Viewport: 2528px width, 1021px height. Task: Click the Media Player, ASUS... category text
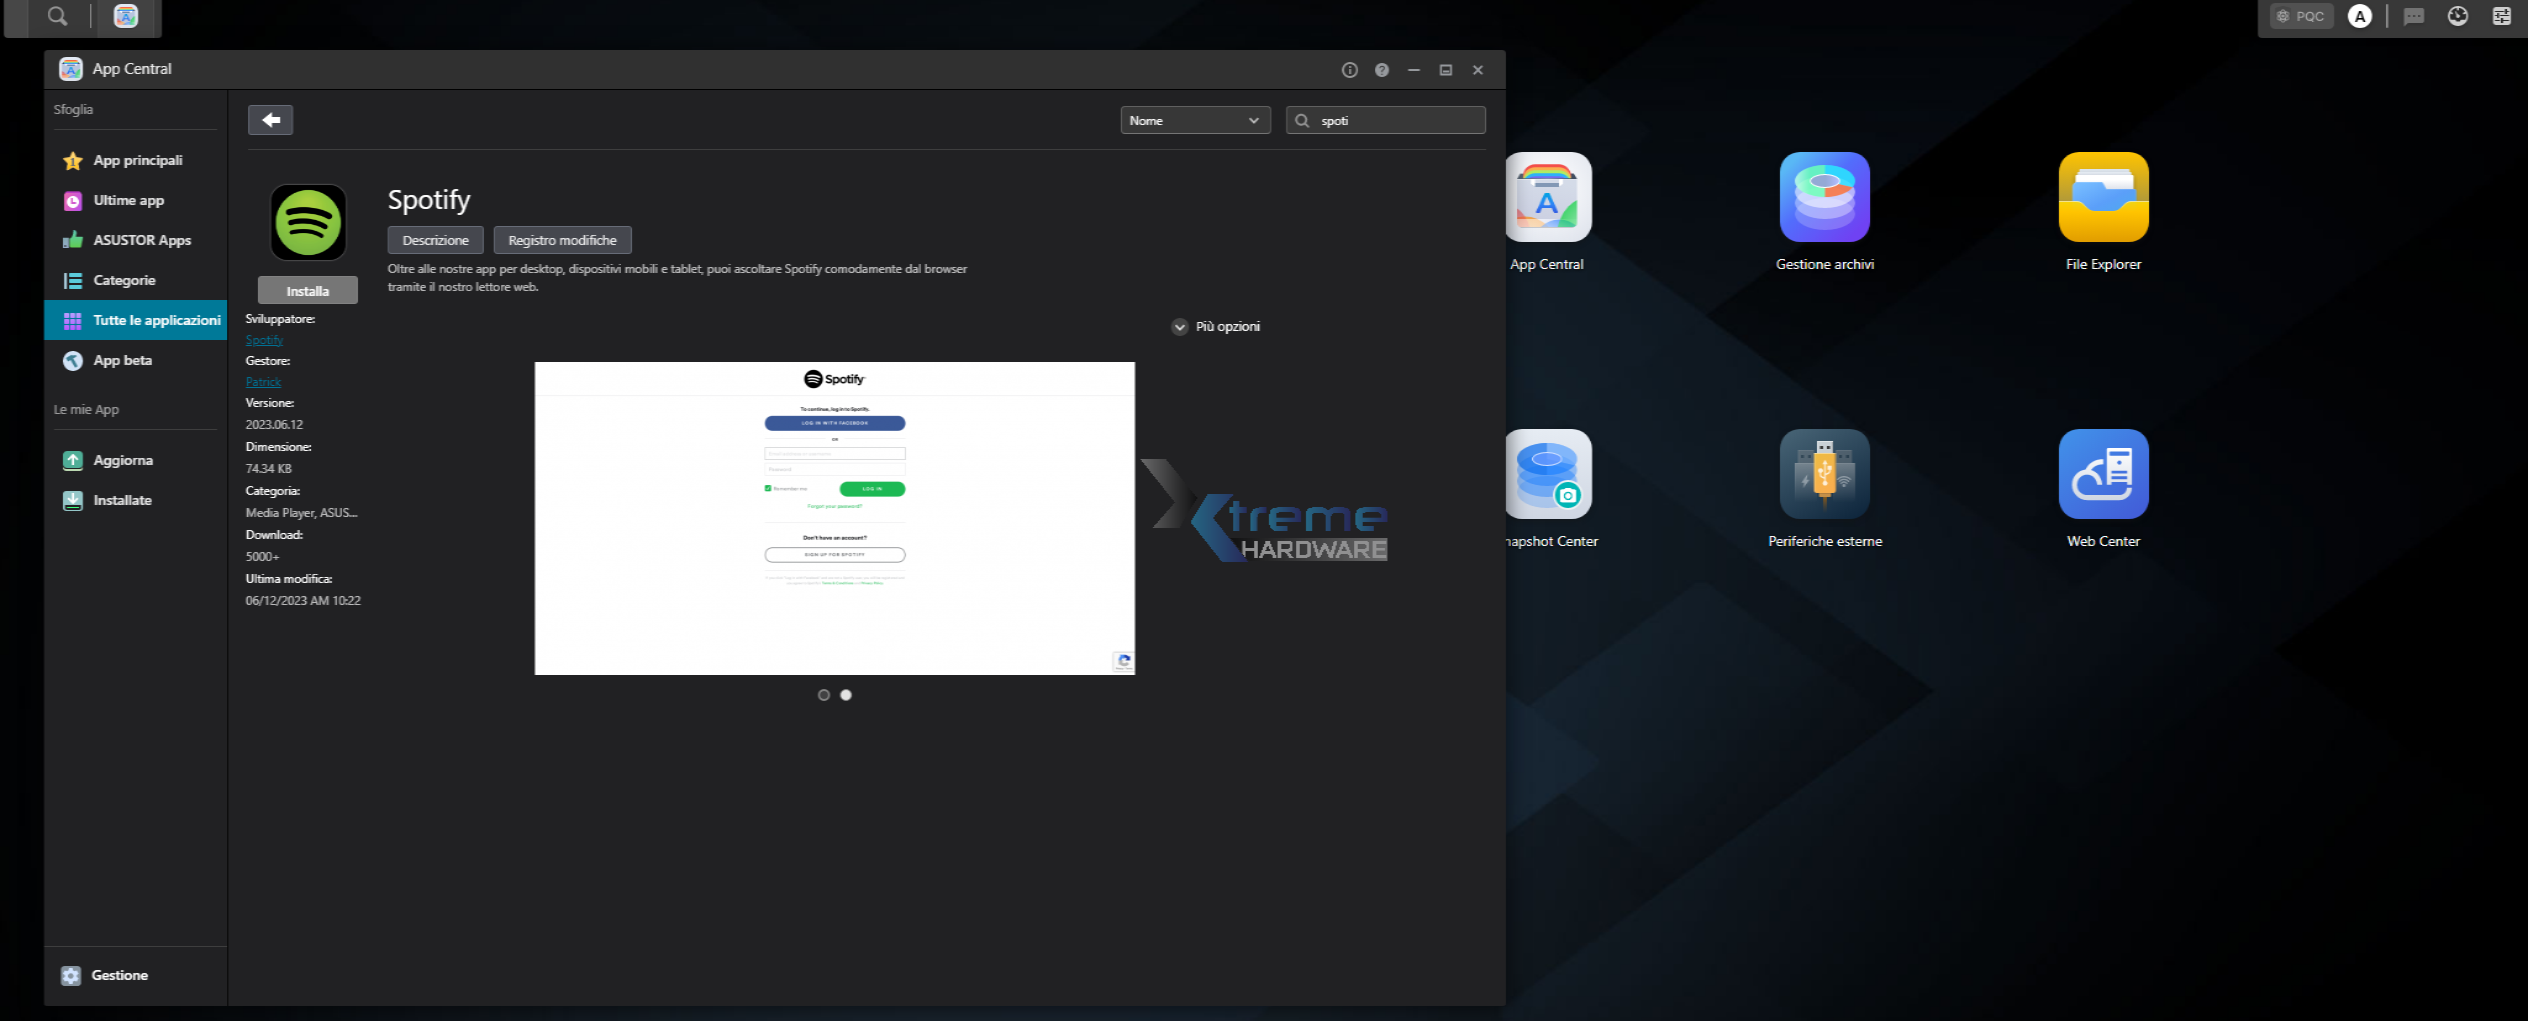tap(301, 513)
